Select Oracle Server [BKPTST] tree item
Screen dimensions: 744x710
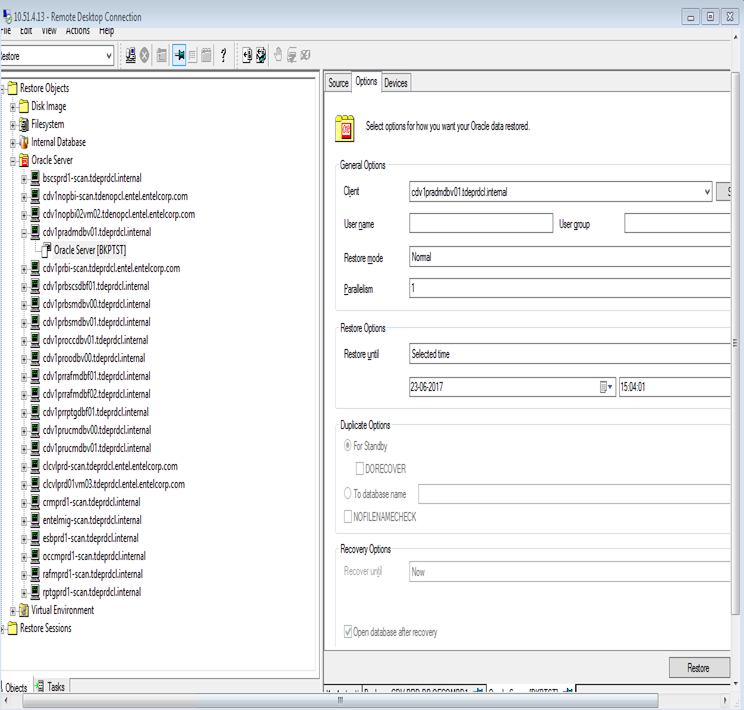90,250
